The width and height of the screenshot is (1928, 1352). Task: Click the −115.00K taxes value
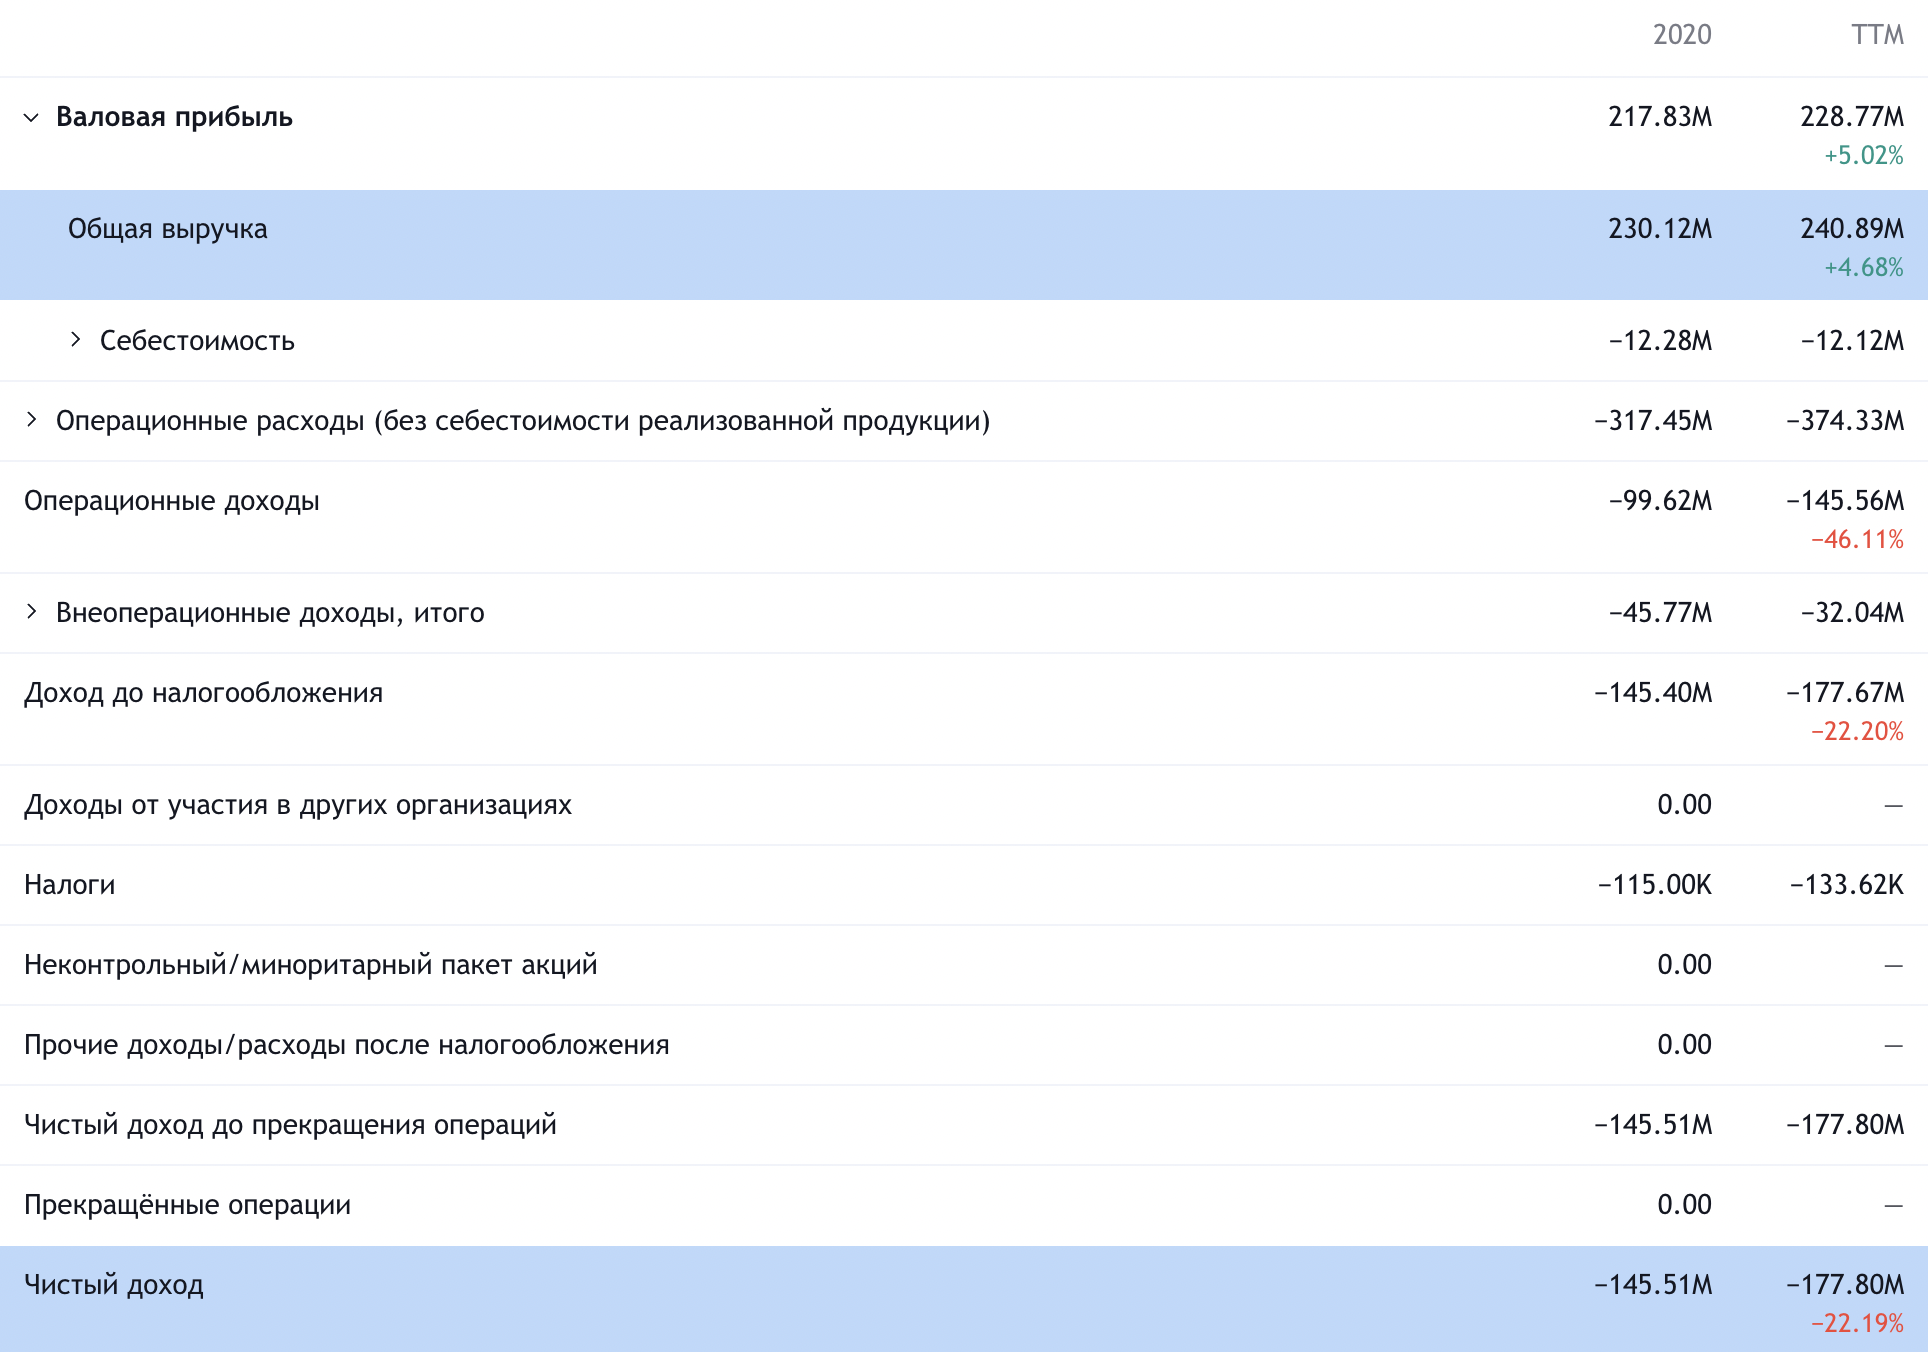1655,885
